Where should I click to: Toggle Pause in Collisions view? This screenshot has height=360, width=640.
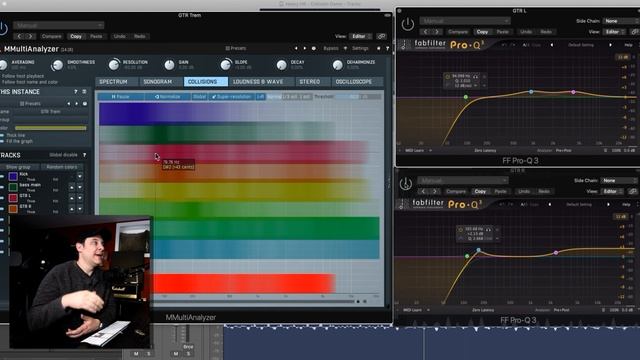[121, 97]
